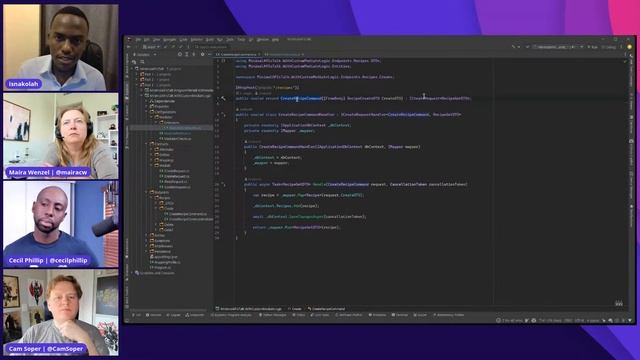Viewport: 640px width, 360px height.
Task: Expand the Part 1 solution folder
Action: [137, 74]
